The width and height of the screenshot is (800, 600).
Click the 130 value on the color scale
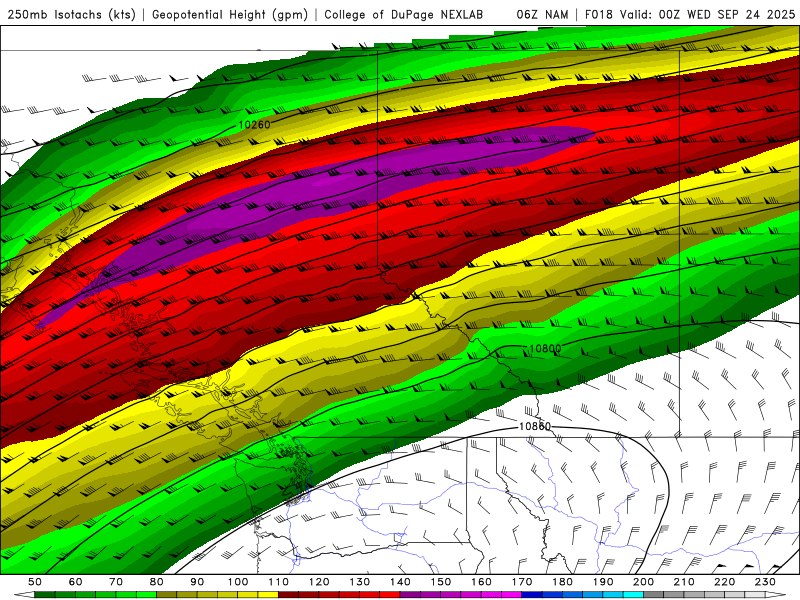(360, 582)
